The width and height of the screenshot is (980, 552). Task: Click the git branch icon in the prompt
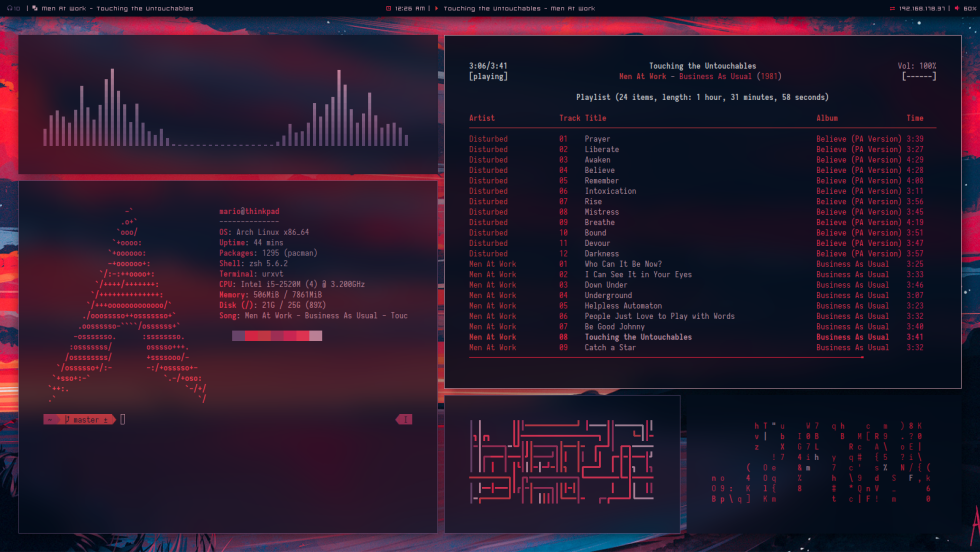click(x=67, y=419)
